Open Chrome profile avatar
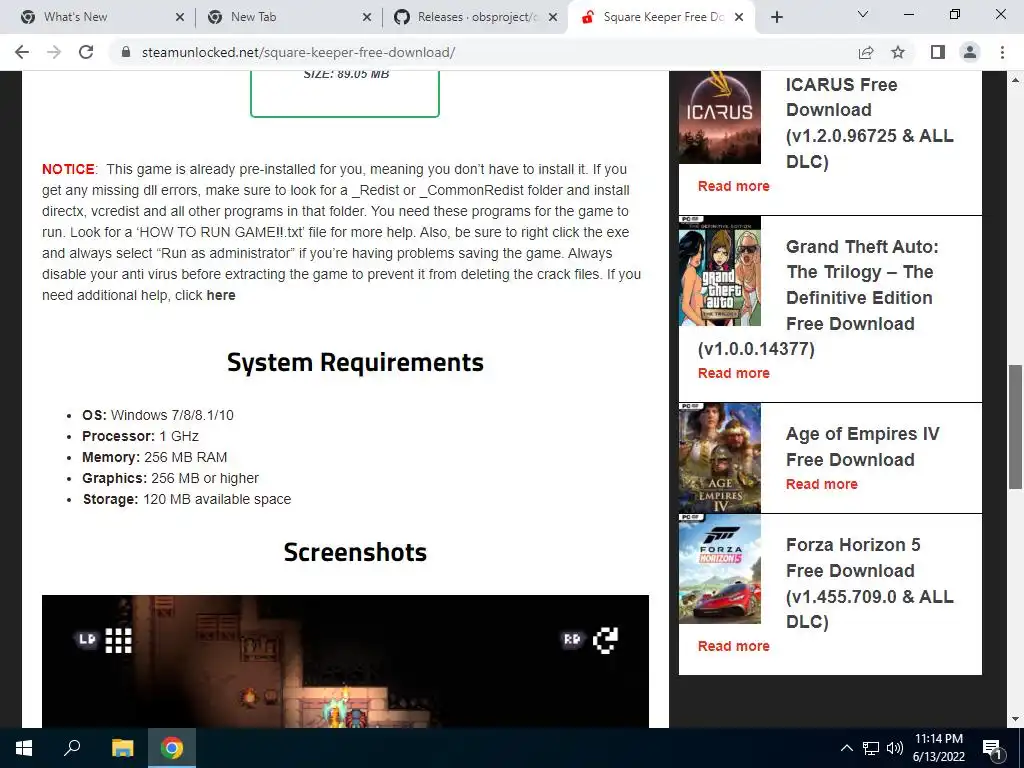The width and height of the screenshot is (1024, 768). 970,52
